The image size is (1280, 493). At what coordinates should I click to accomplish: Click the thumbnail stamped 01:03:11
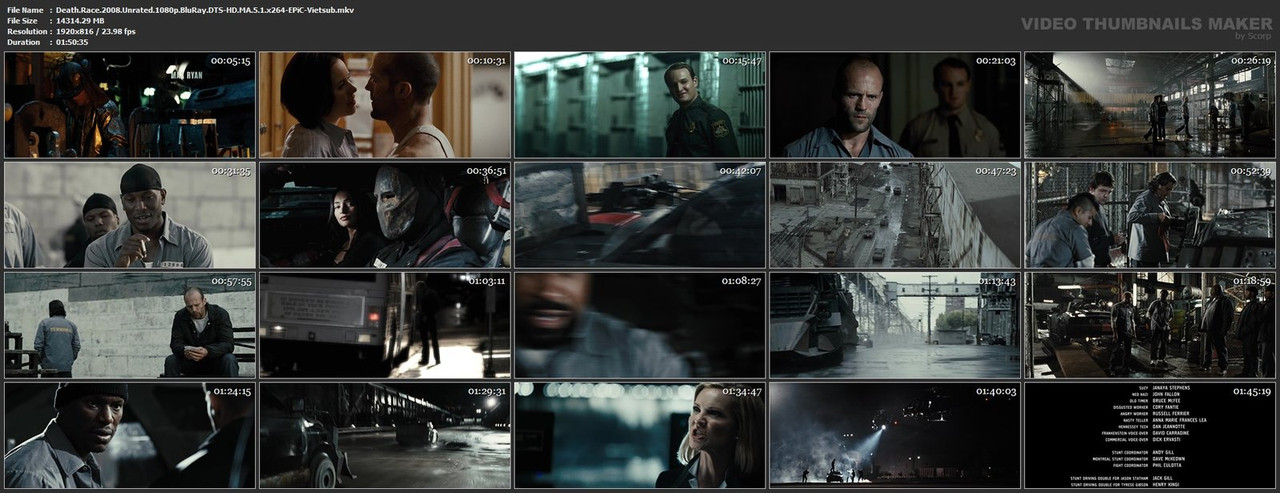coord(385,325)
